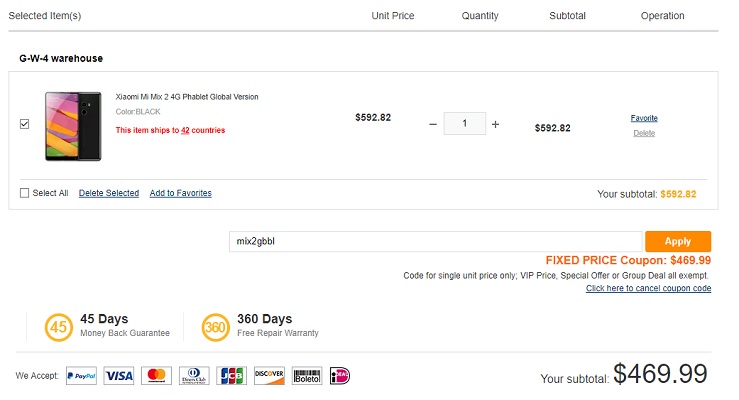Click the iDEAL payment icon
Image resolution: width=739 pixels, height=400 pixels.
coord(340,376)
